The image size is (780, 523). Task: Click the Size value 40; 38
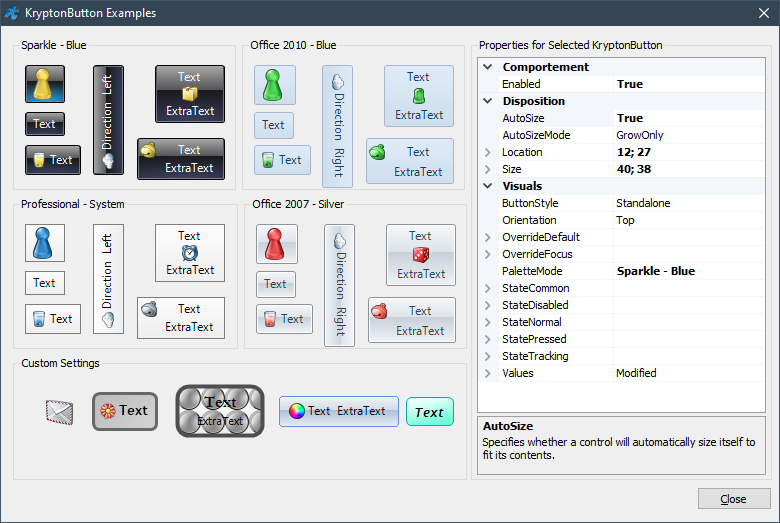tap(689, 169)
